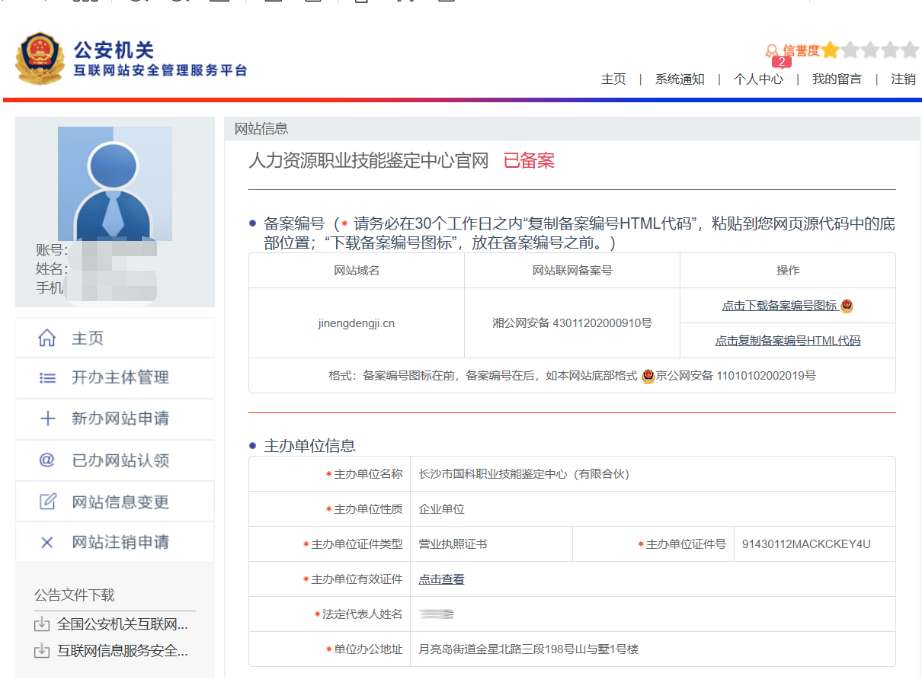This screenshot has width=922, height=678.
Task: Click the edit icon for 网站信息变更
Action: [47, 502]
